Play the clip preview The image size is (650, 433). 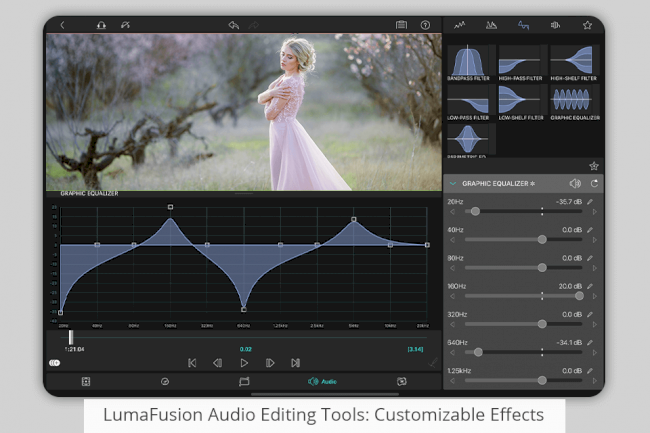click(244, 363)
